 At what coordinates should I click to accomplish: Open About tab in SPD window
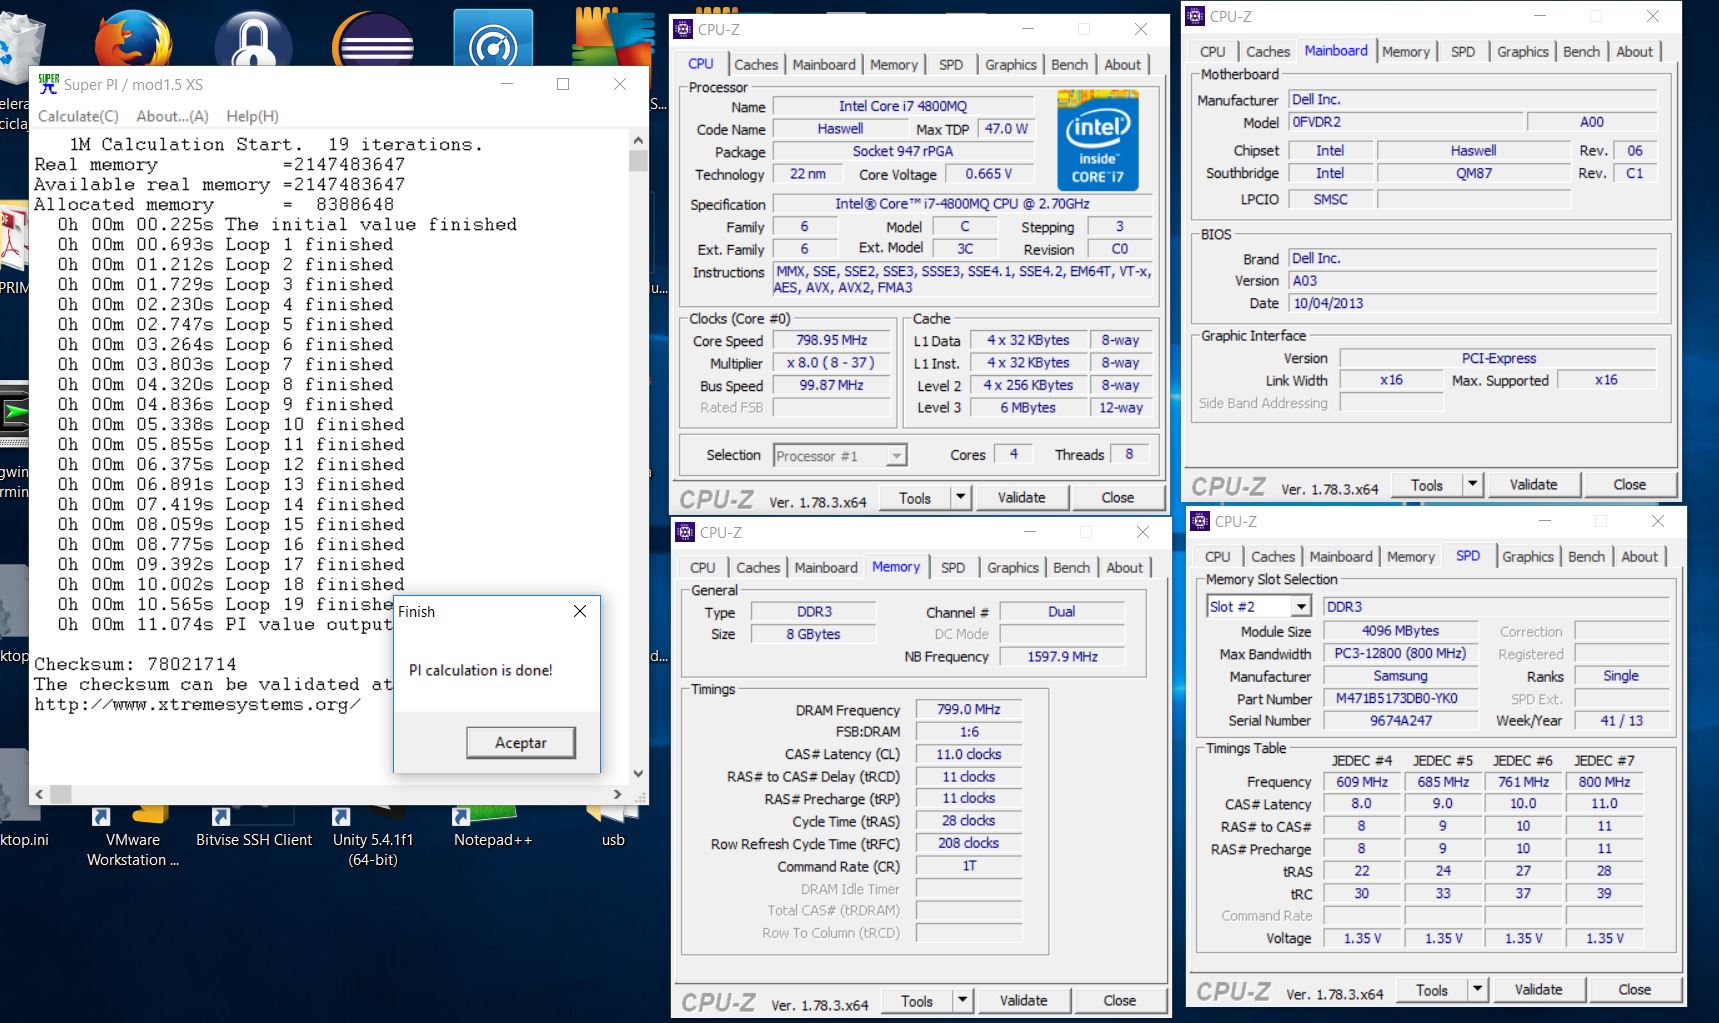click(1639, 556)
